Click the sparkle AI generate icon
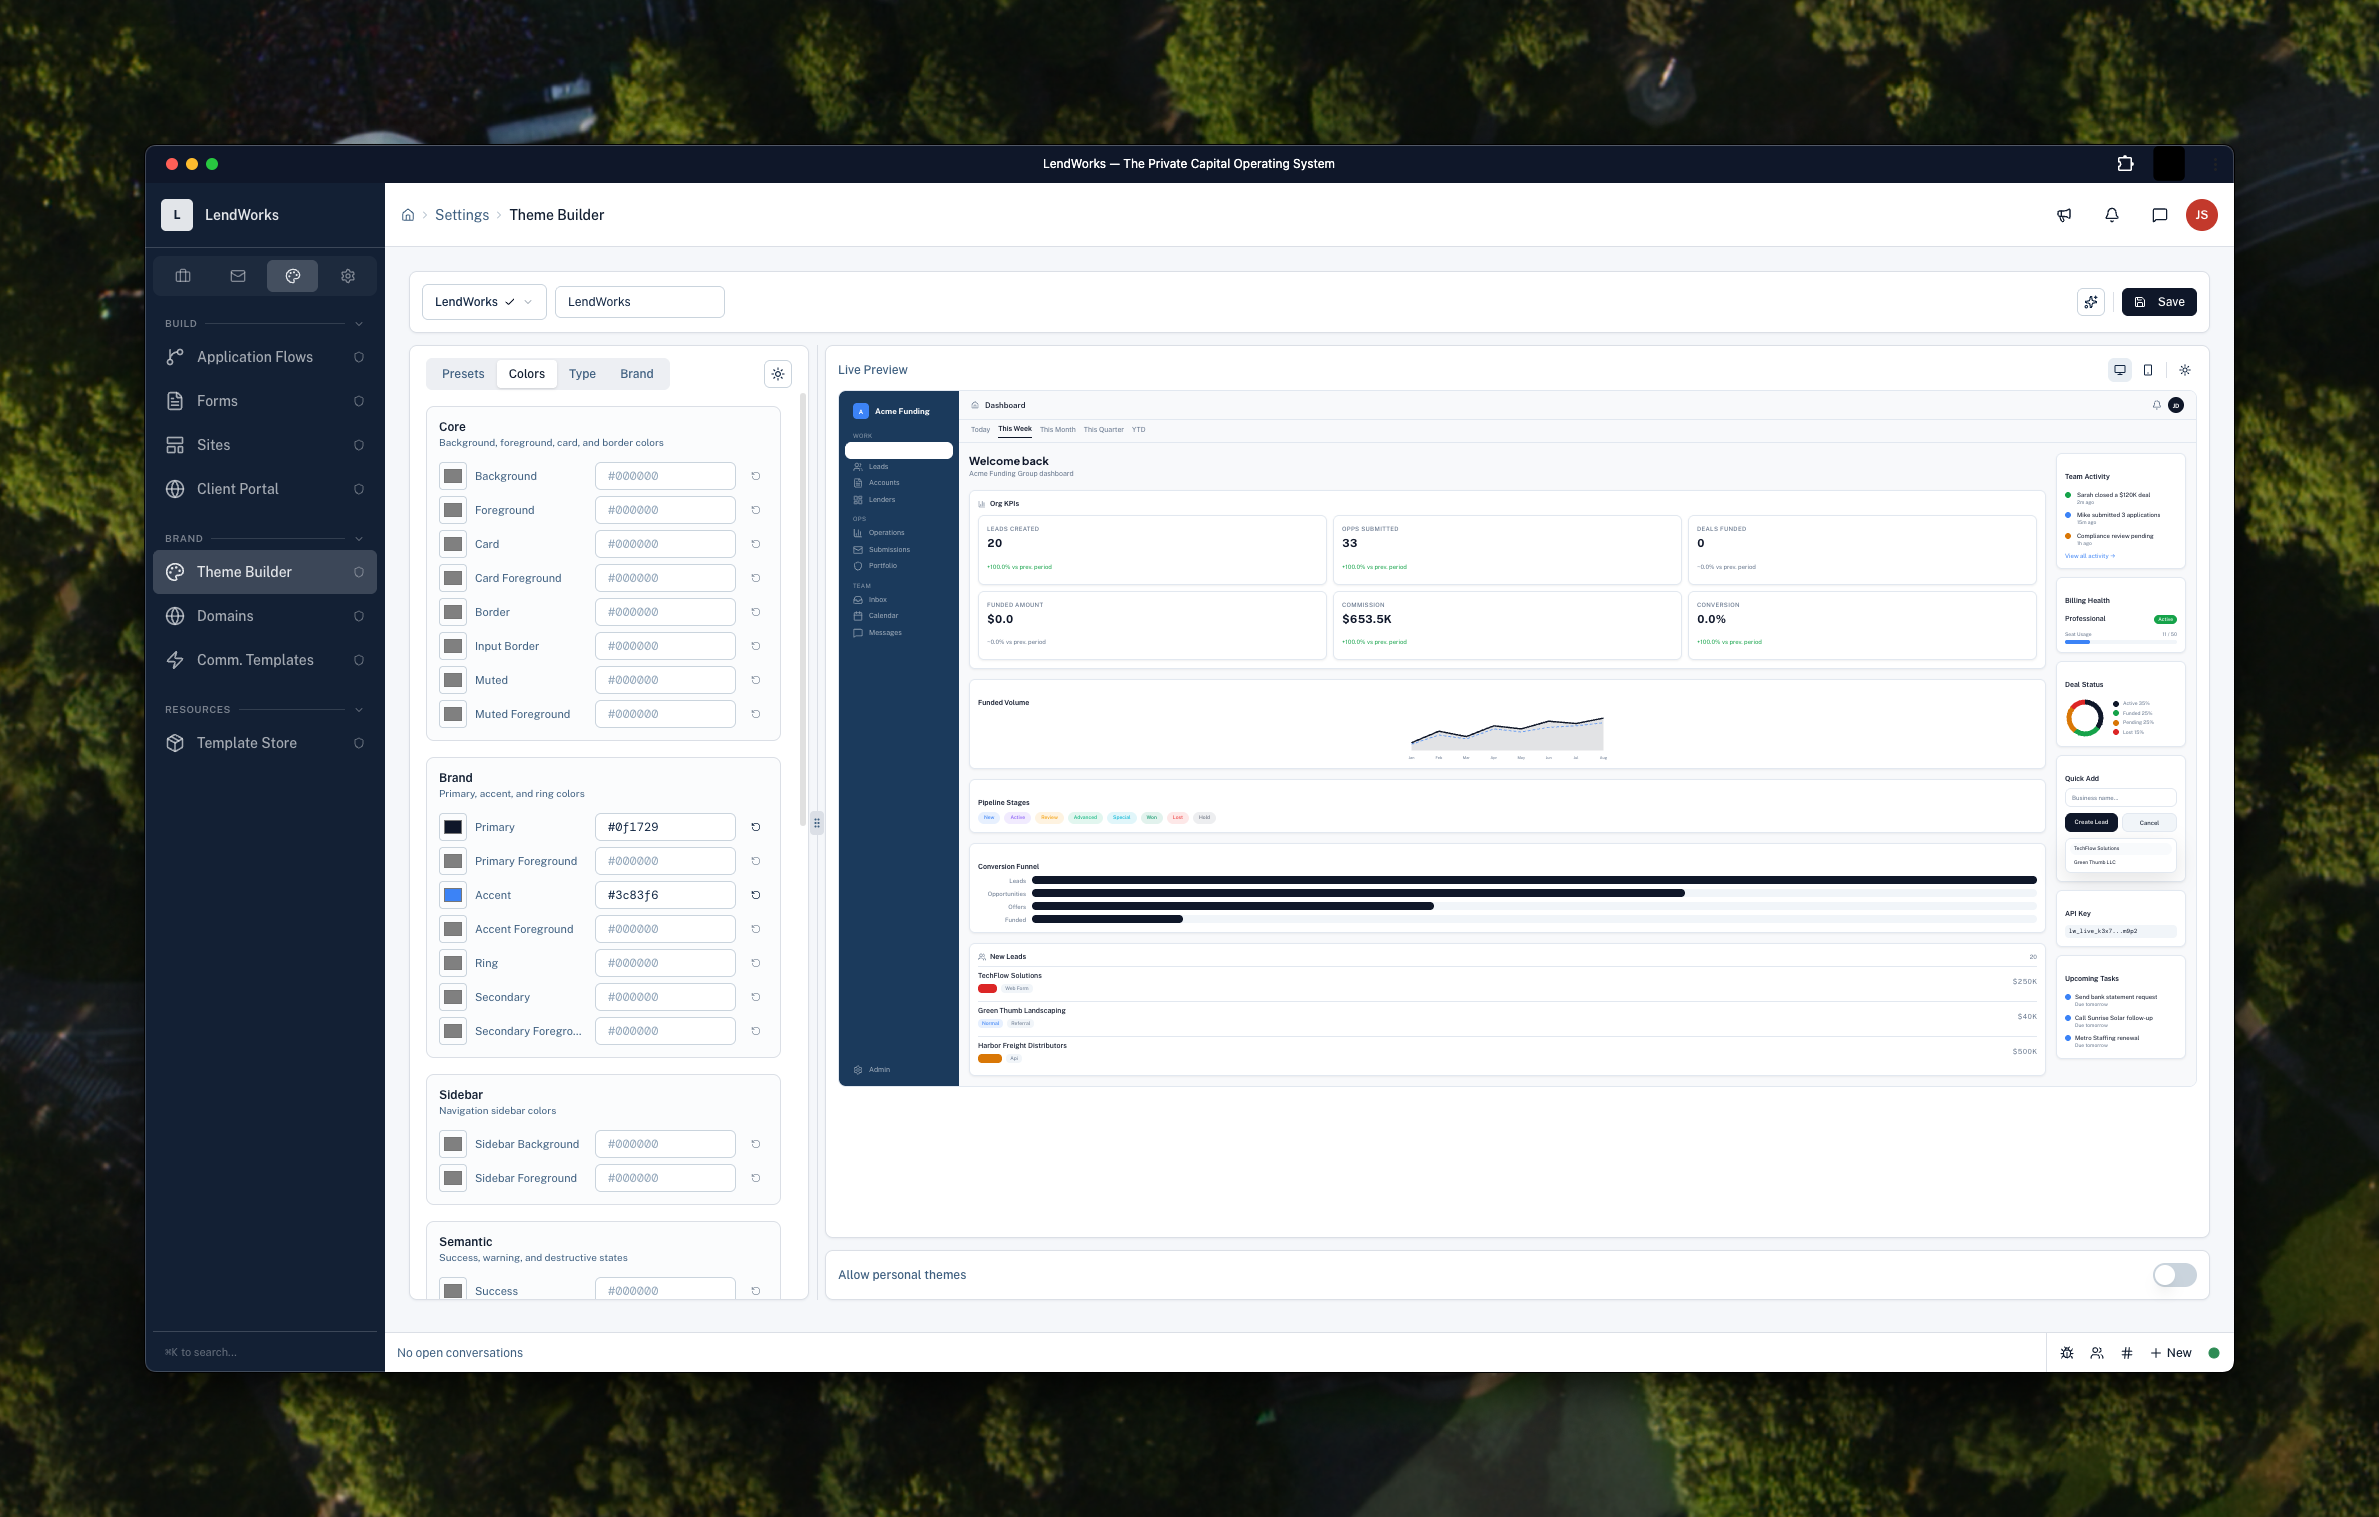2379x1517 pixels. tap(2091, 302)
